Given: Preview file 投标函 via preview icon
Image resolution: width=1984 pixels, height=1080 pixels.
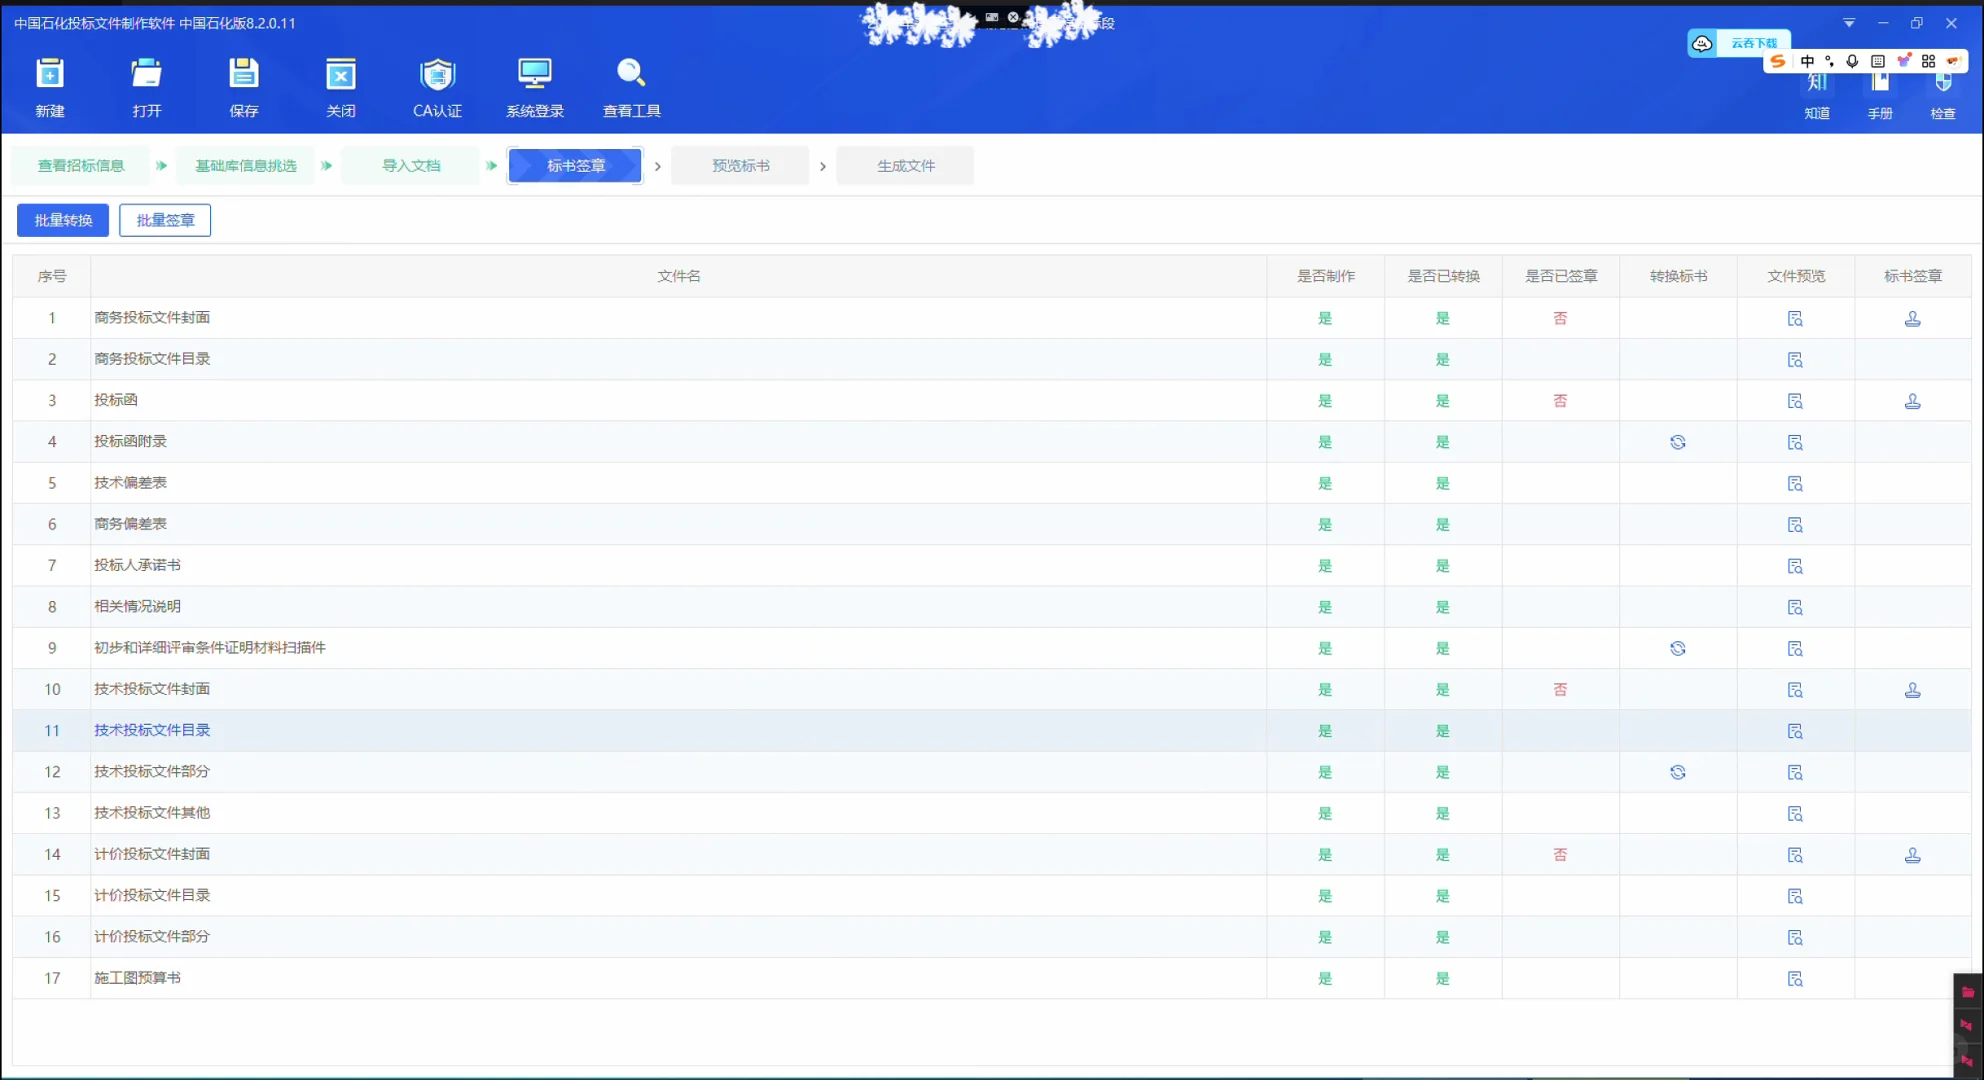Looking at the screenshot, I should [1795, 401].
